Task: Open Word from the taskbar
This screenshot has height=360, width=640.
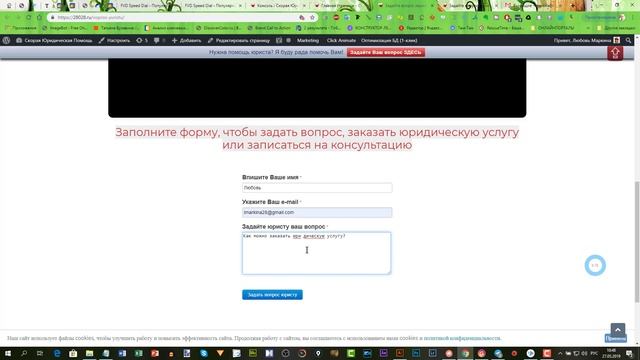Action: click(122, 353)
